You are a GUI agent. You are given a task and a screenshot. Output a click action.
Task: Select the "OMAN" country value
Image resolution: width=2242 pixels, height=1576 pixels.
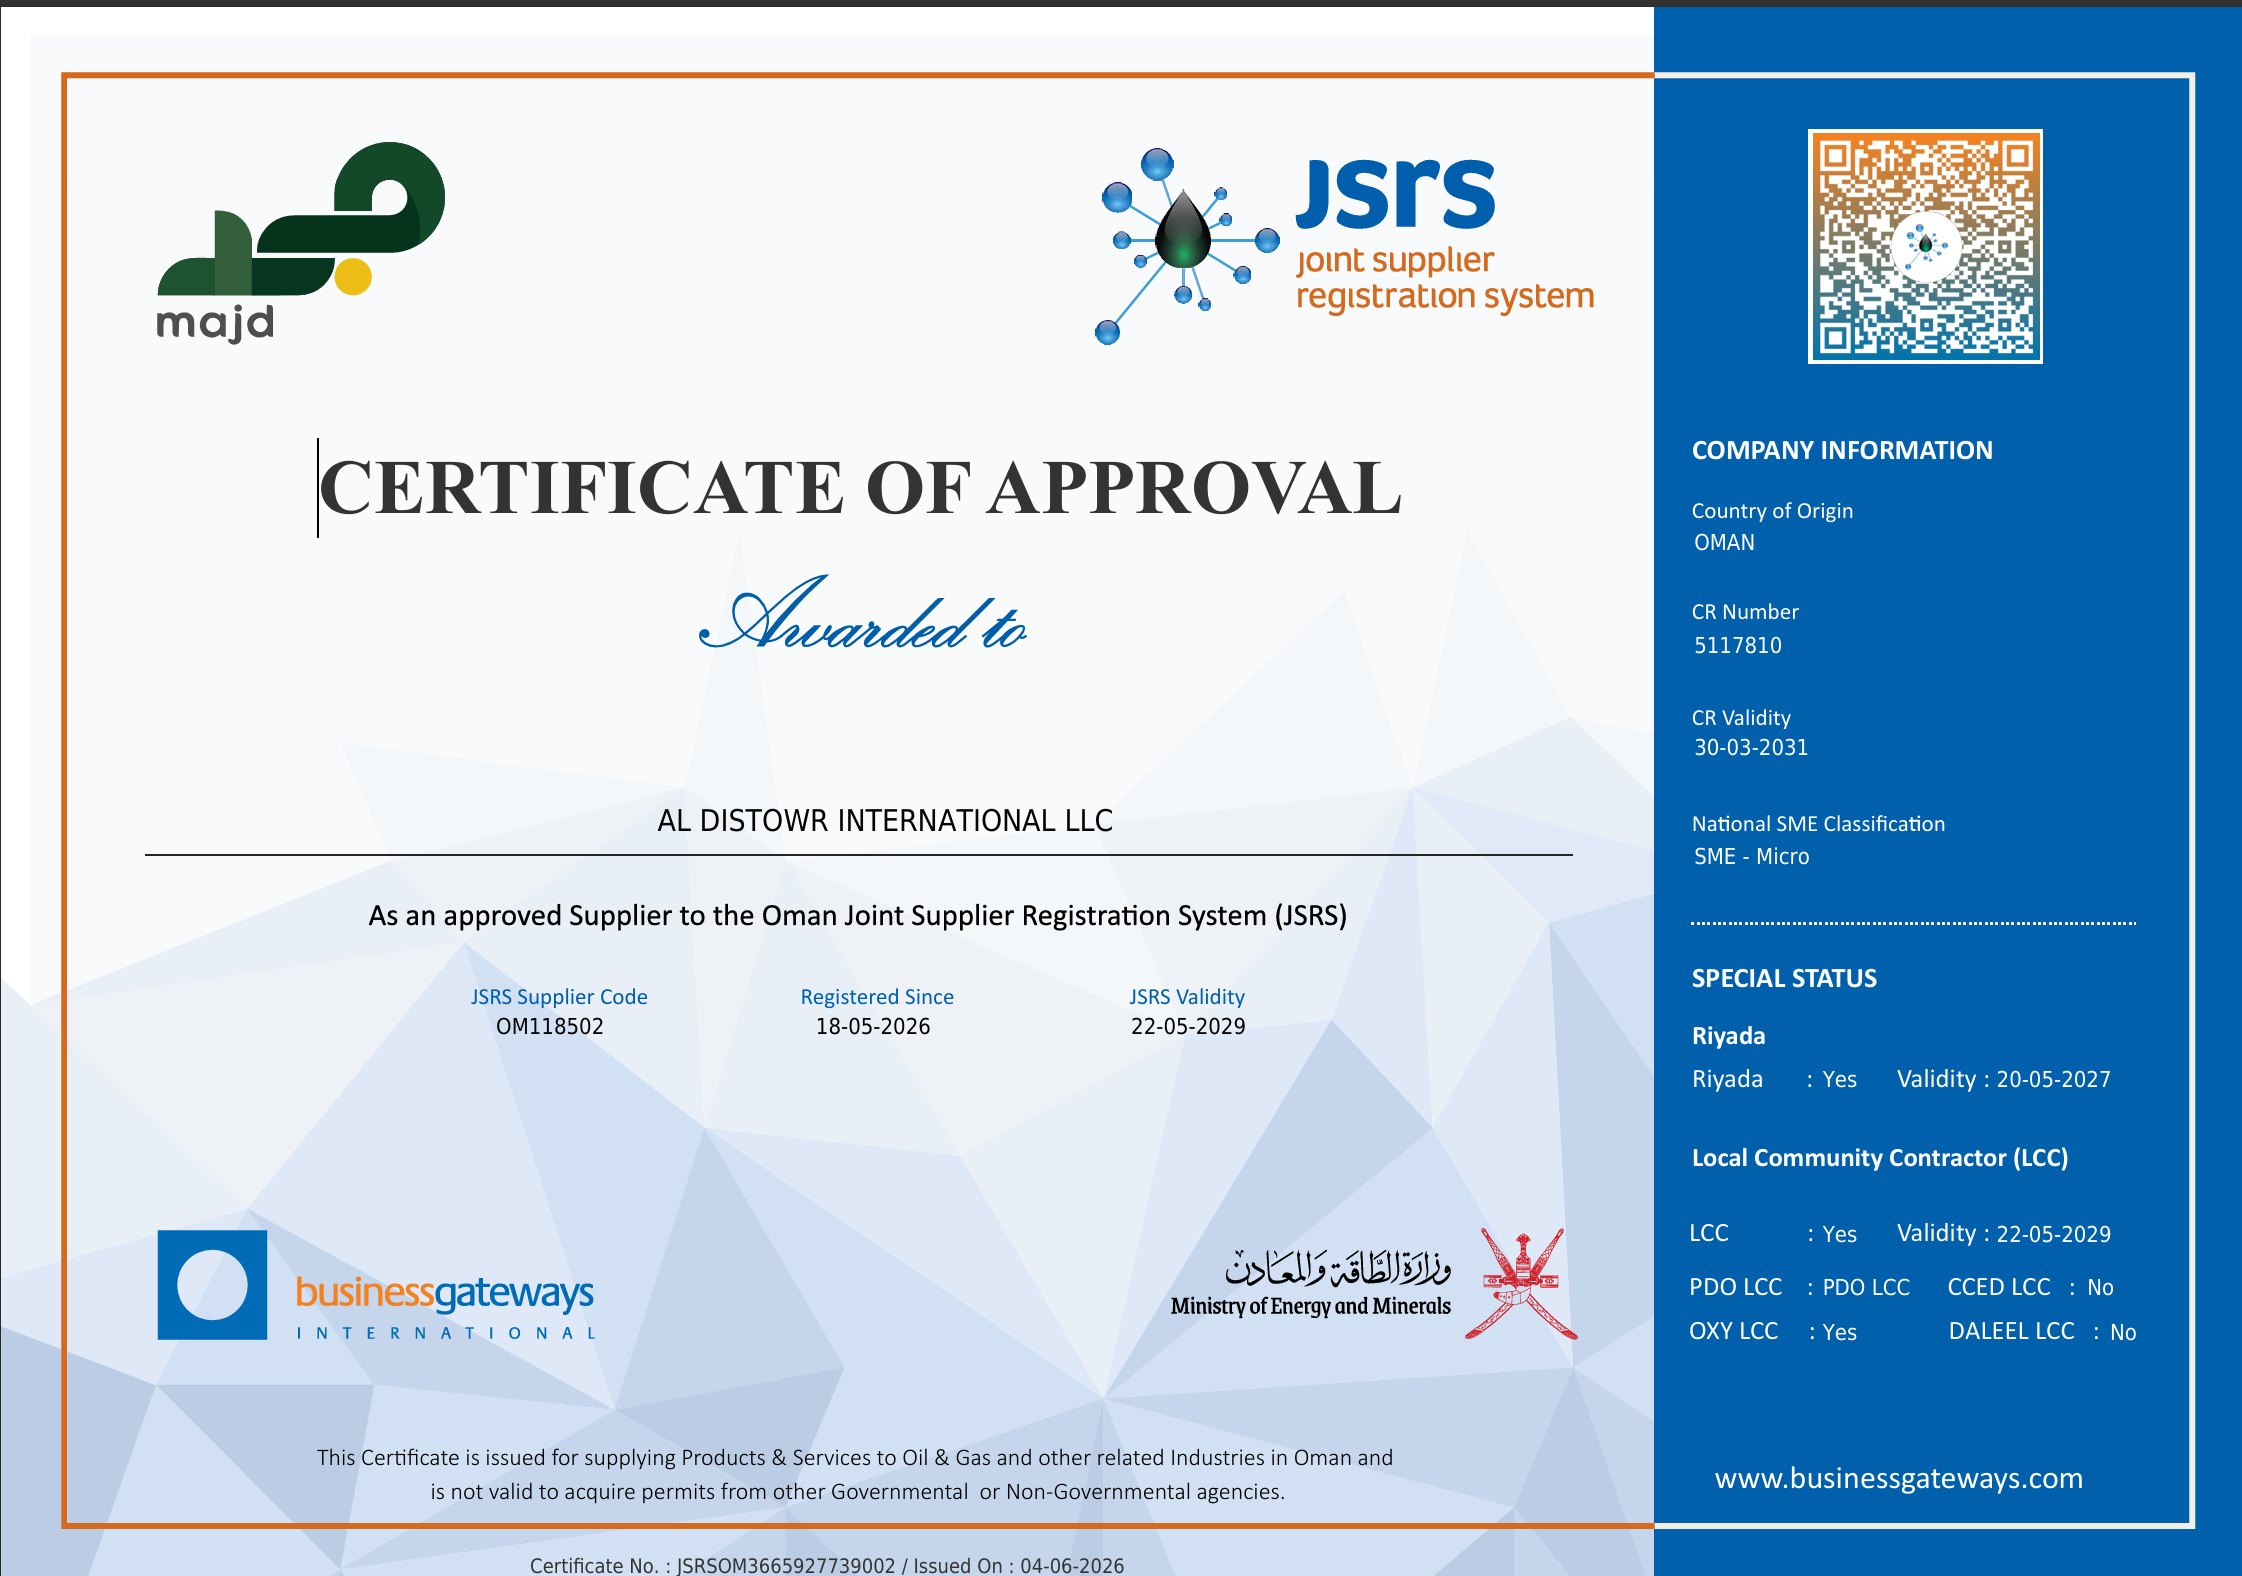click(x=1724, y=543)
